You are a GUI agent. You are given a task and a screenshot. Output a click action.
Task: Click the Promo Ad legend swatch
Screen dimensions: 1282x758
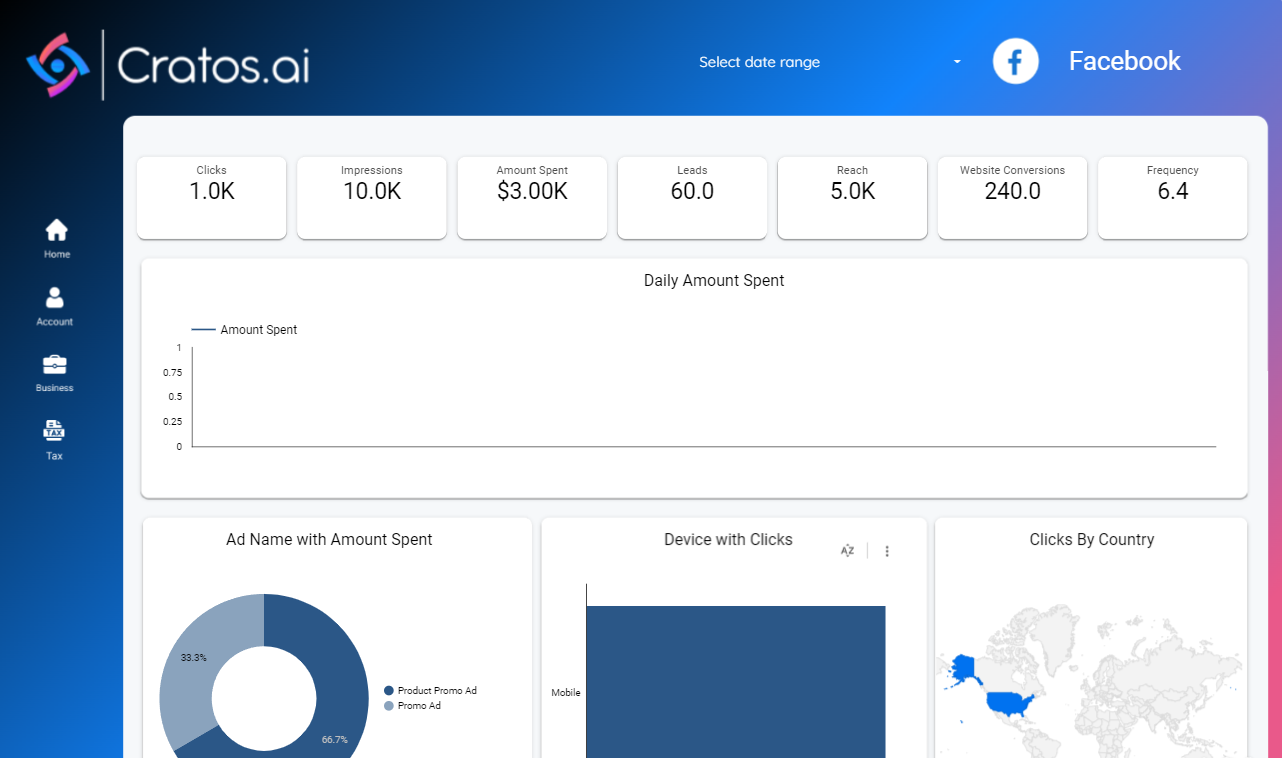pyautogui.click(x=389, y=706)
